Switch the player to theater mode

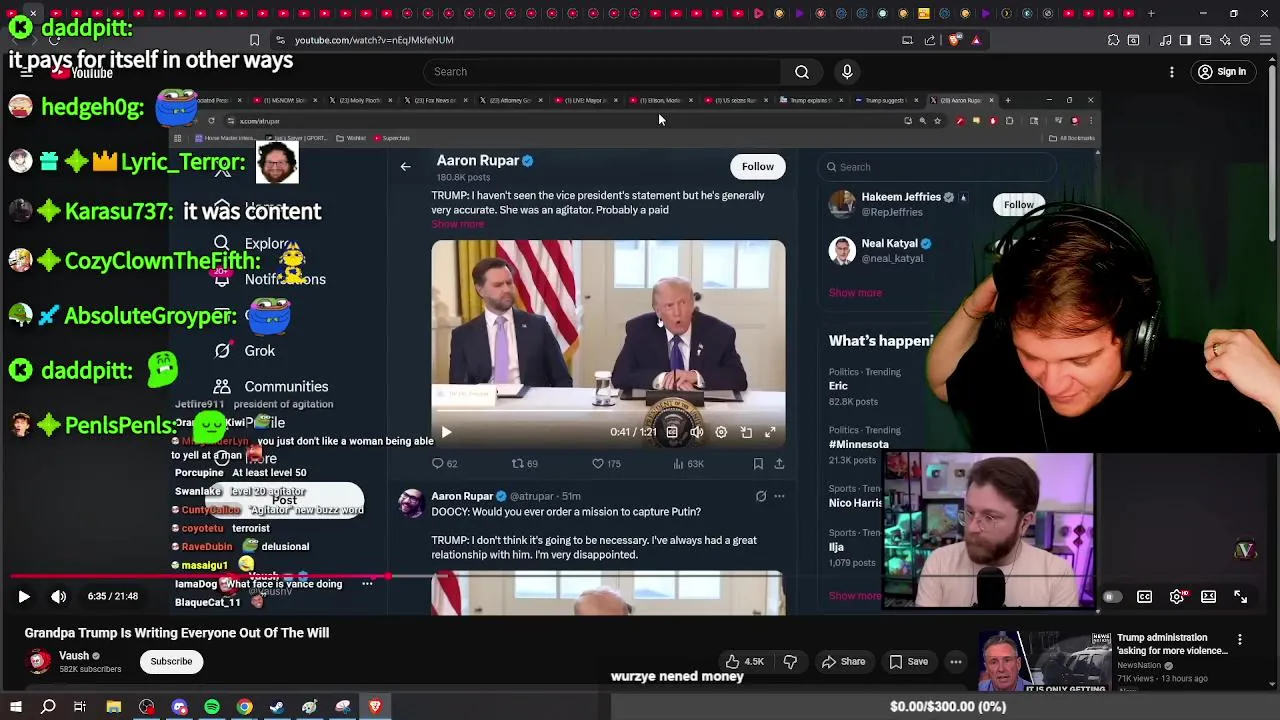point(1208,597)
